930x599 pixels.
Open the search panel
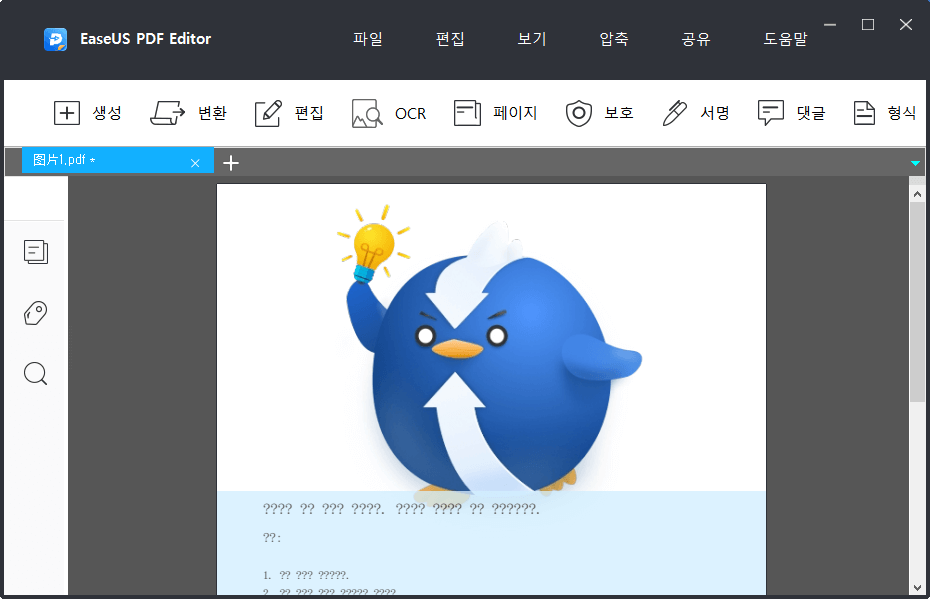point(35,373)
